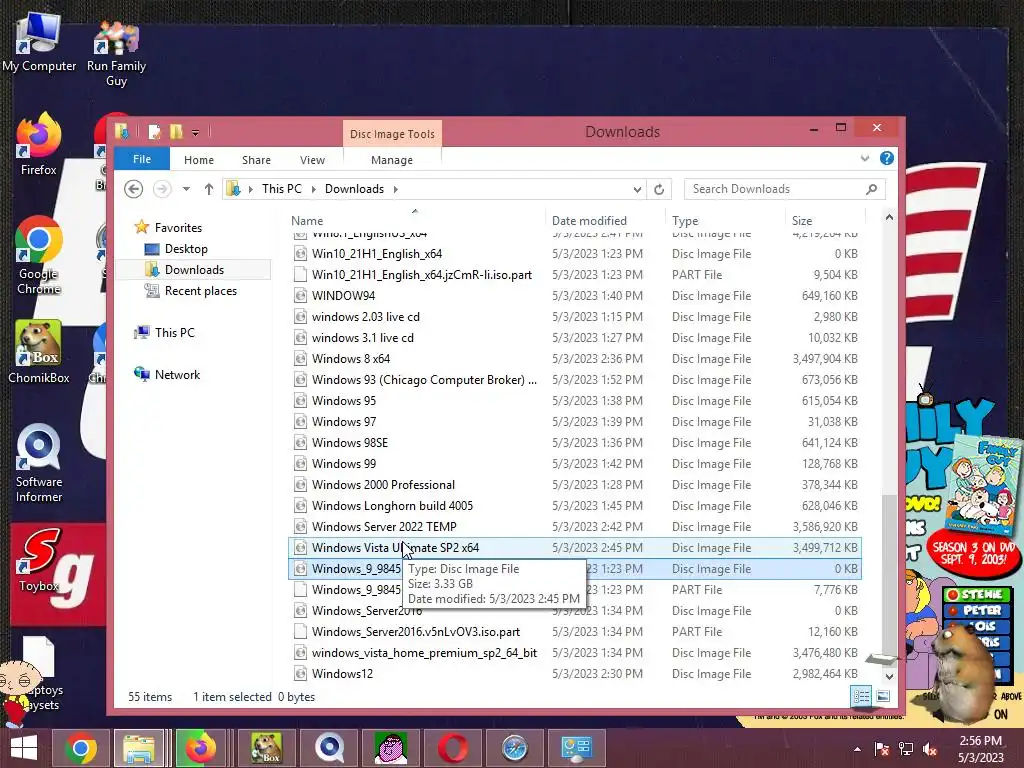
Task: Select Windows Longhorn build 4005 file
Action: [575, 505]
